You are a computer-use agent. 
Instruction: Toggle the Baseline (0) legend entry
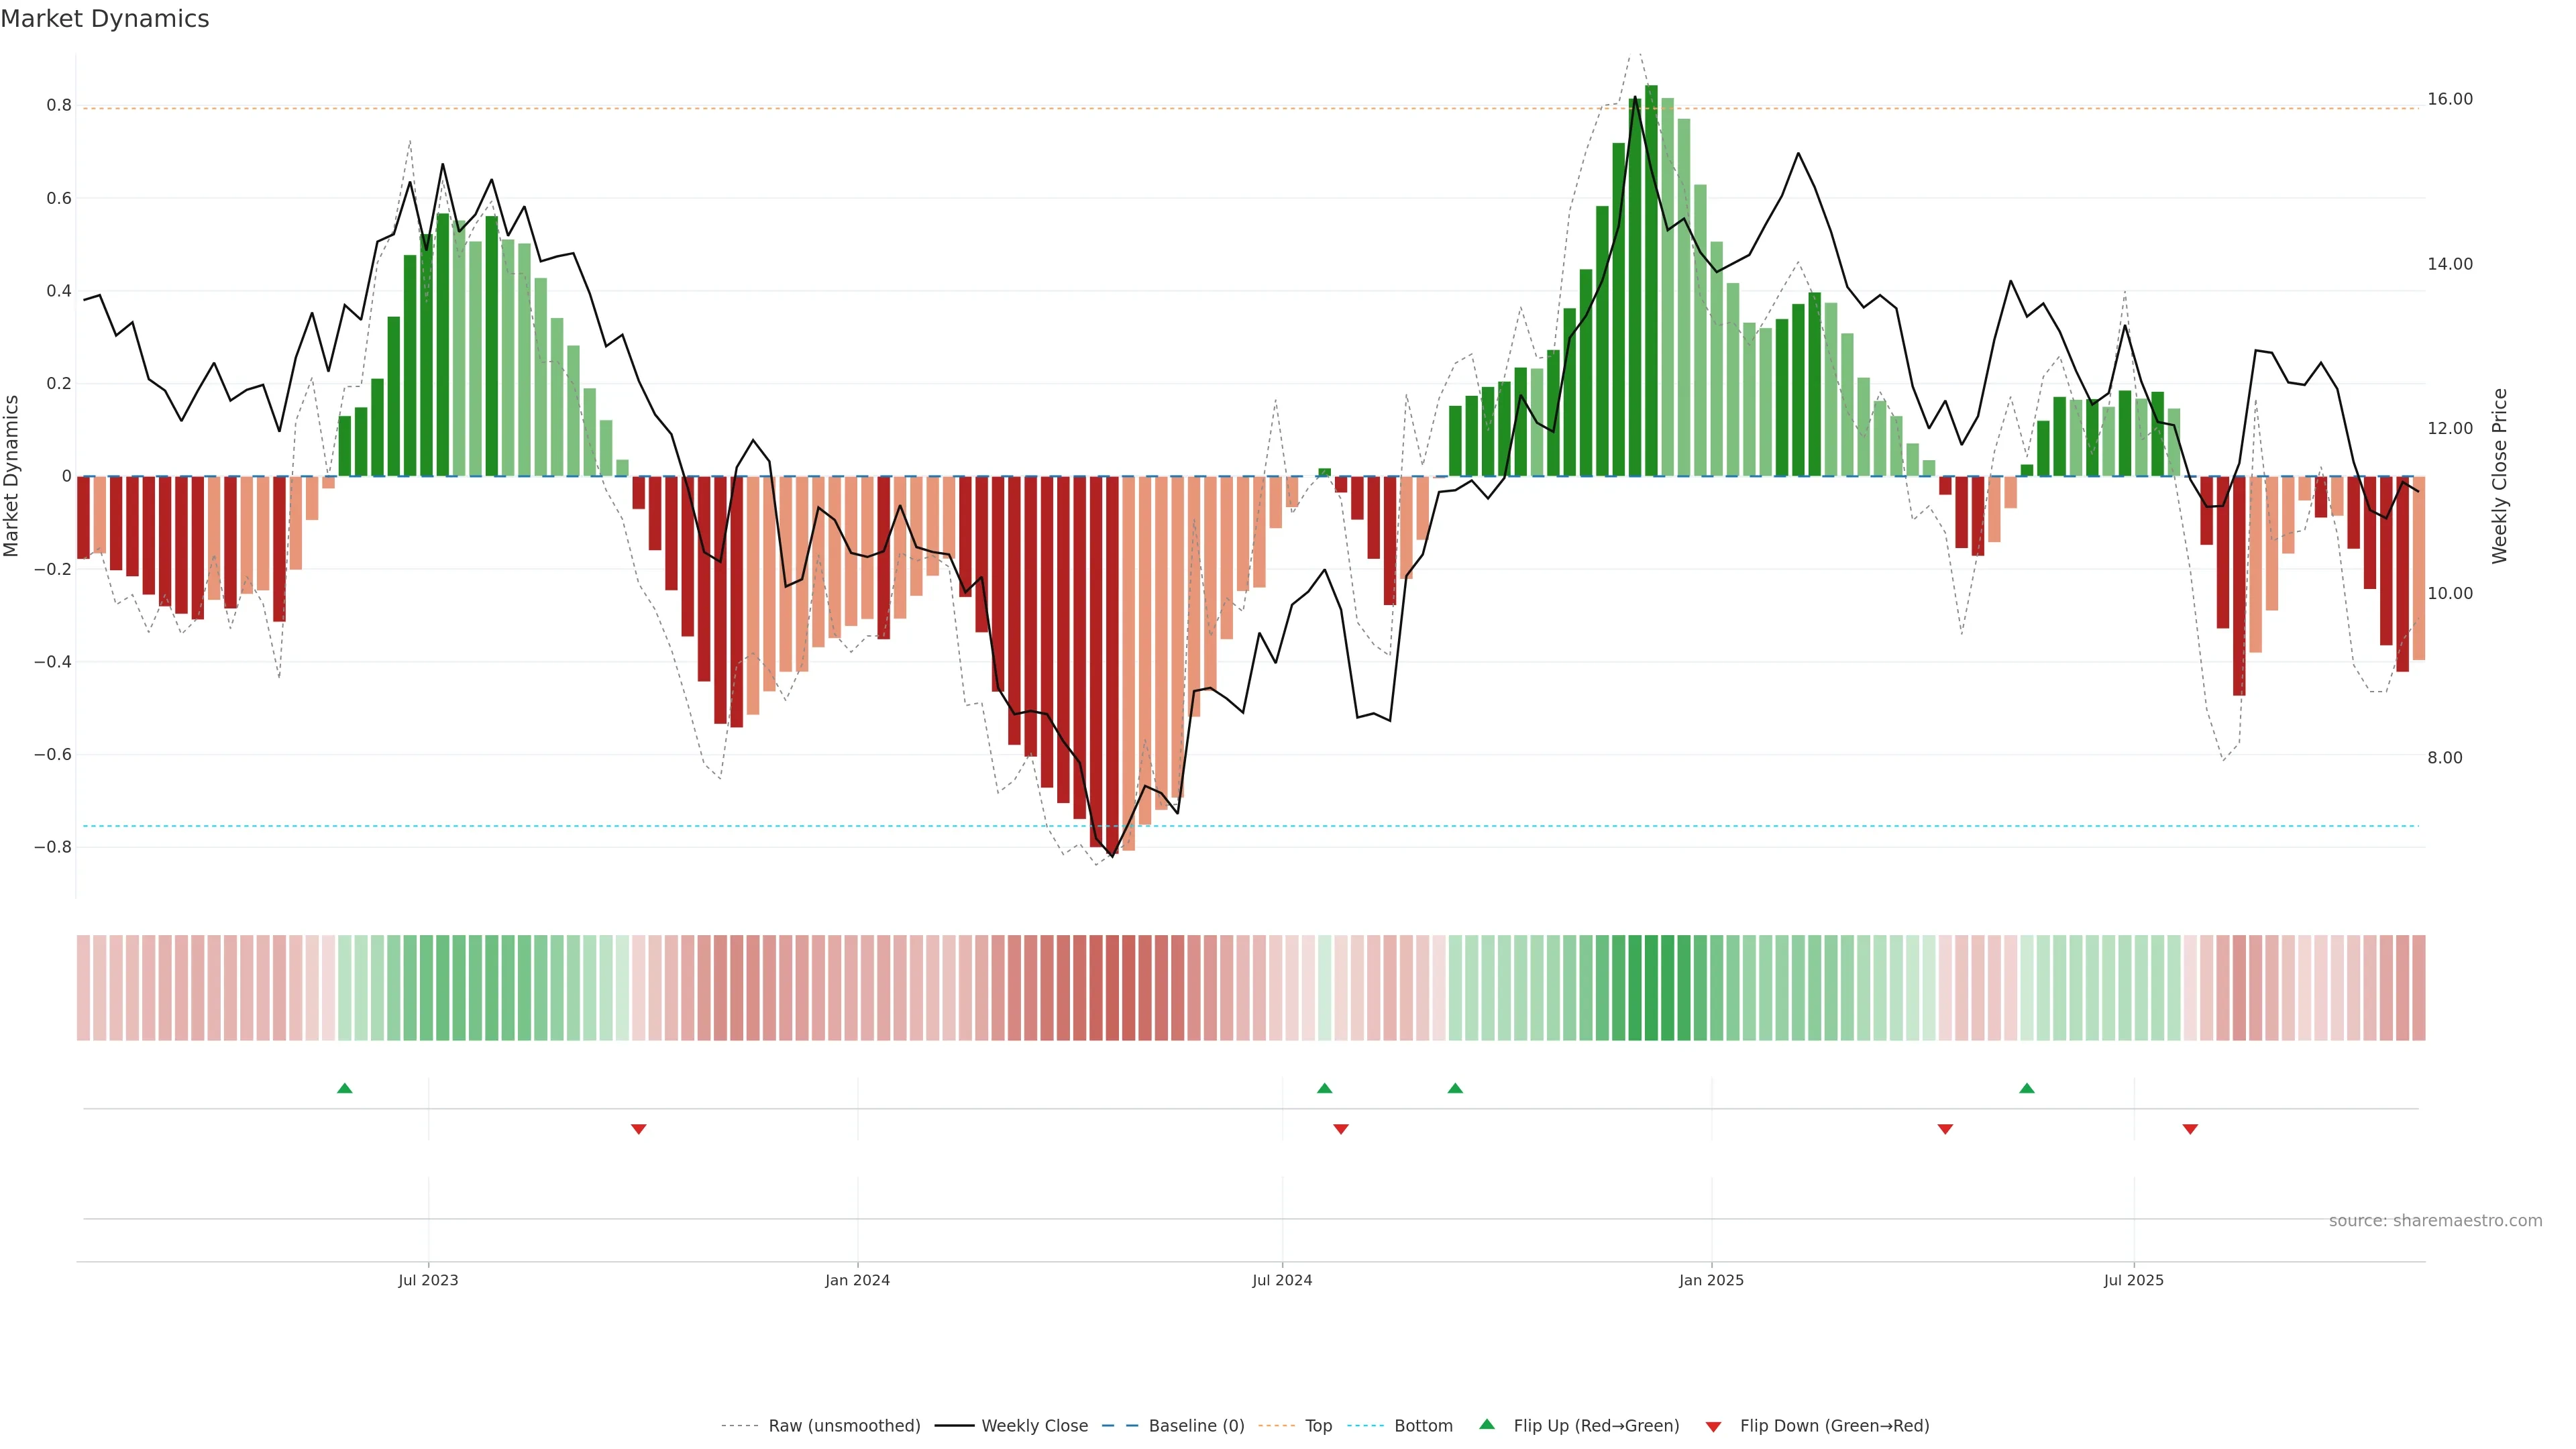click(1196, 1426)
